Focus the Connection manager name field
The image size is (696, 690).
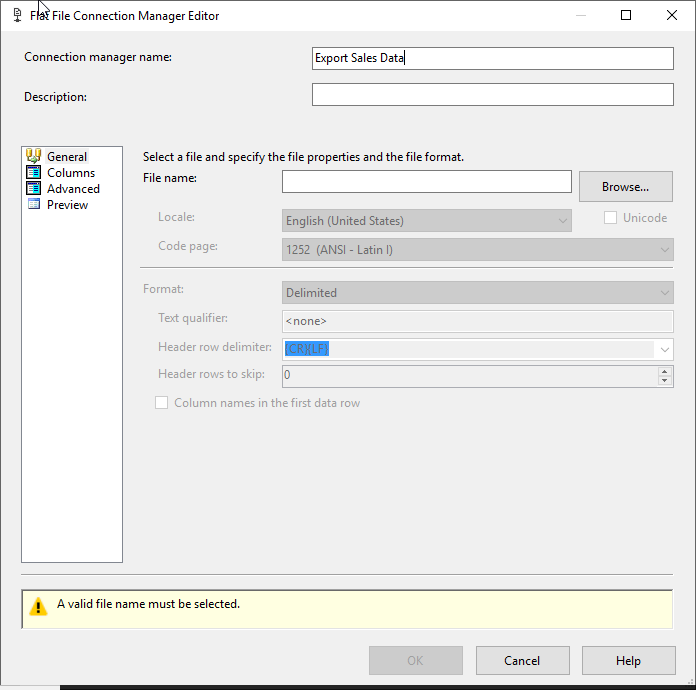[x=493, y=58]
